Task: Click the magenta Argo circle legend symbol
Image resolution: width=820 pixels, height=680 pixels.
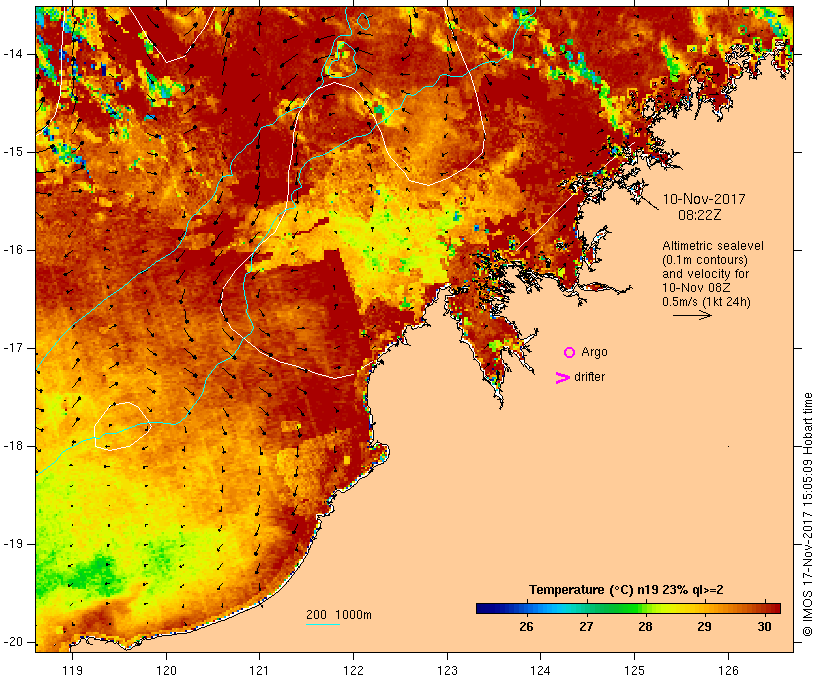Action: tap(570, 353)
